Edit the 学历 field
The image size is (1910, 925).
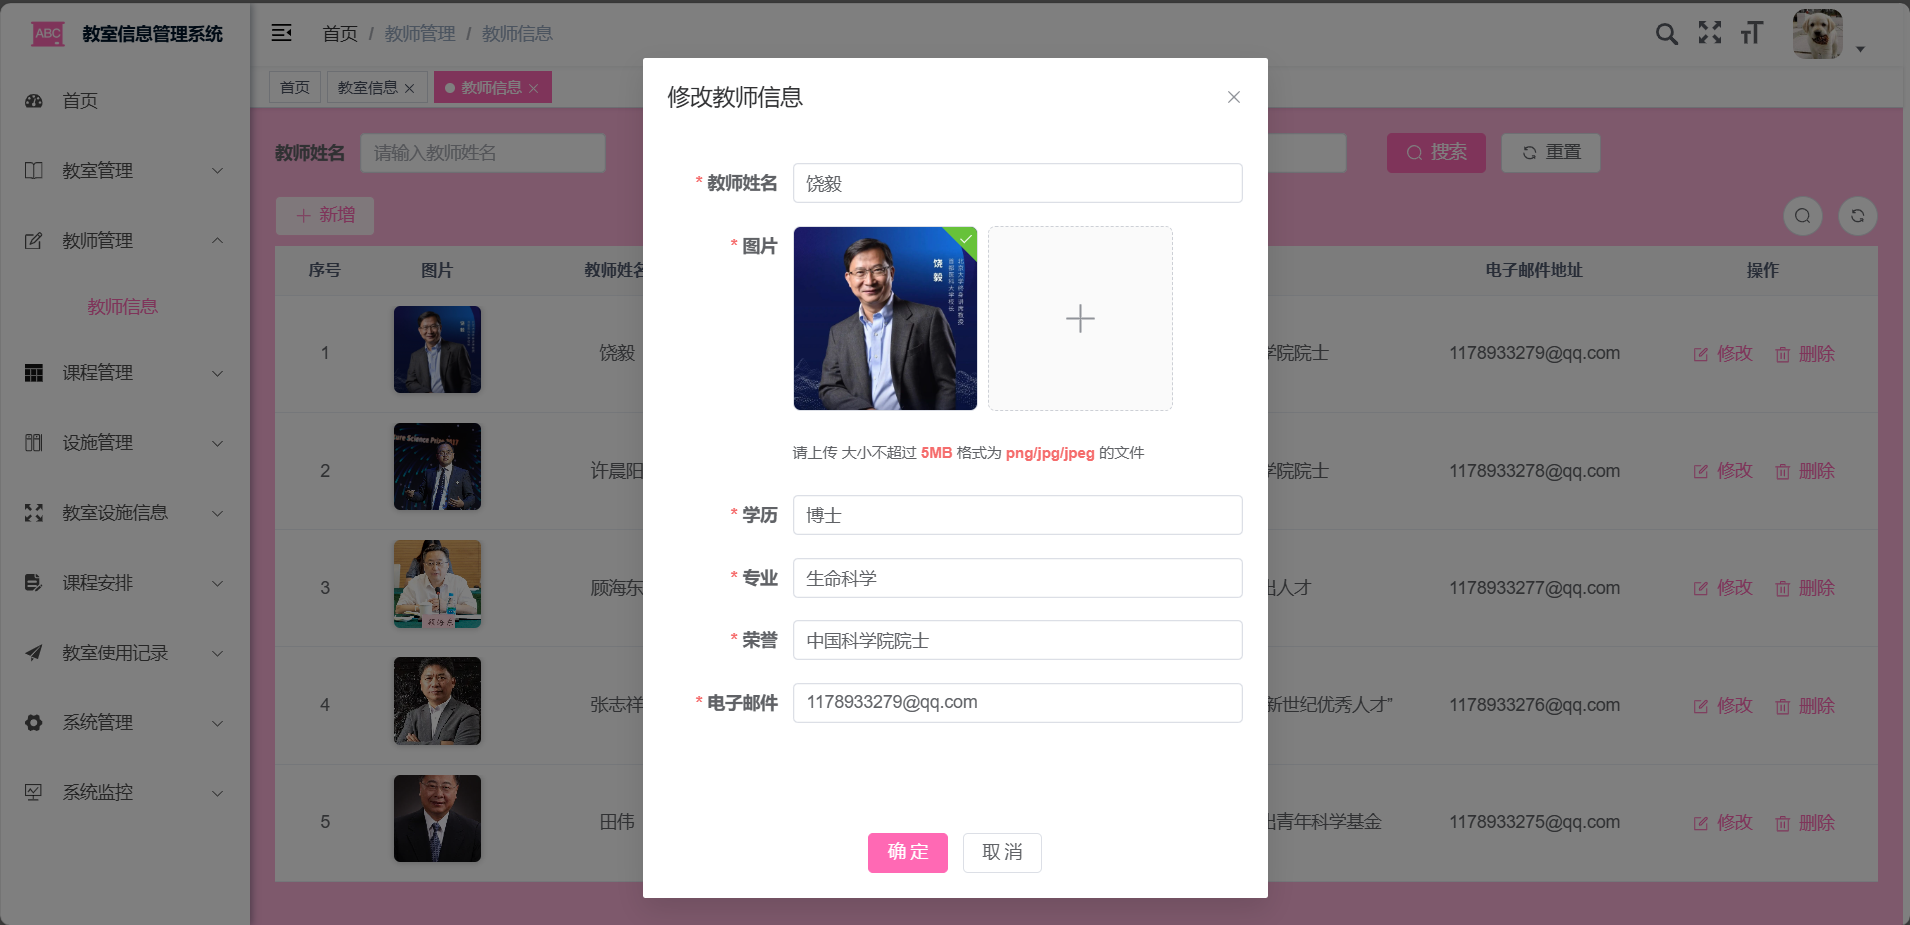[1018, 515]
